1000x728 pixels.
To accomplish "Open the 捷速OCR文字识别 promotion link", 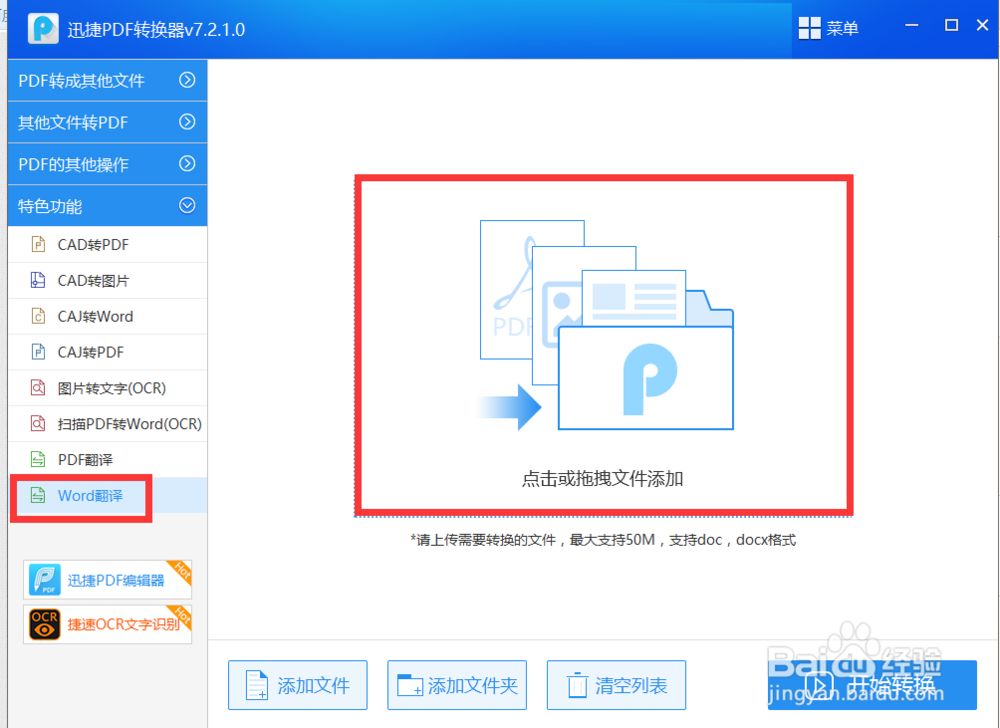I will [x=107, y=623].
